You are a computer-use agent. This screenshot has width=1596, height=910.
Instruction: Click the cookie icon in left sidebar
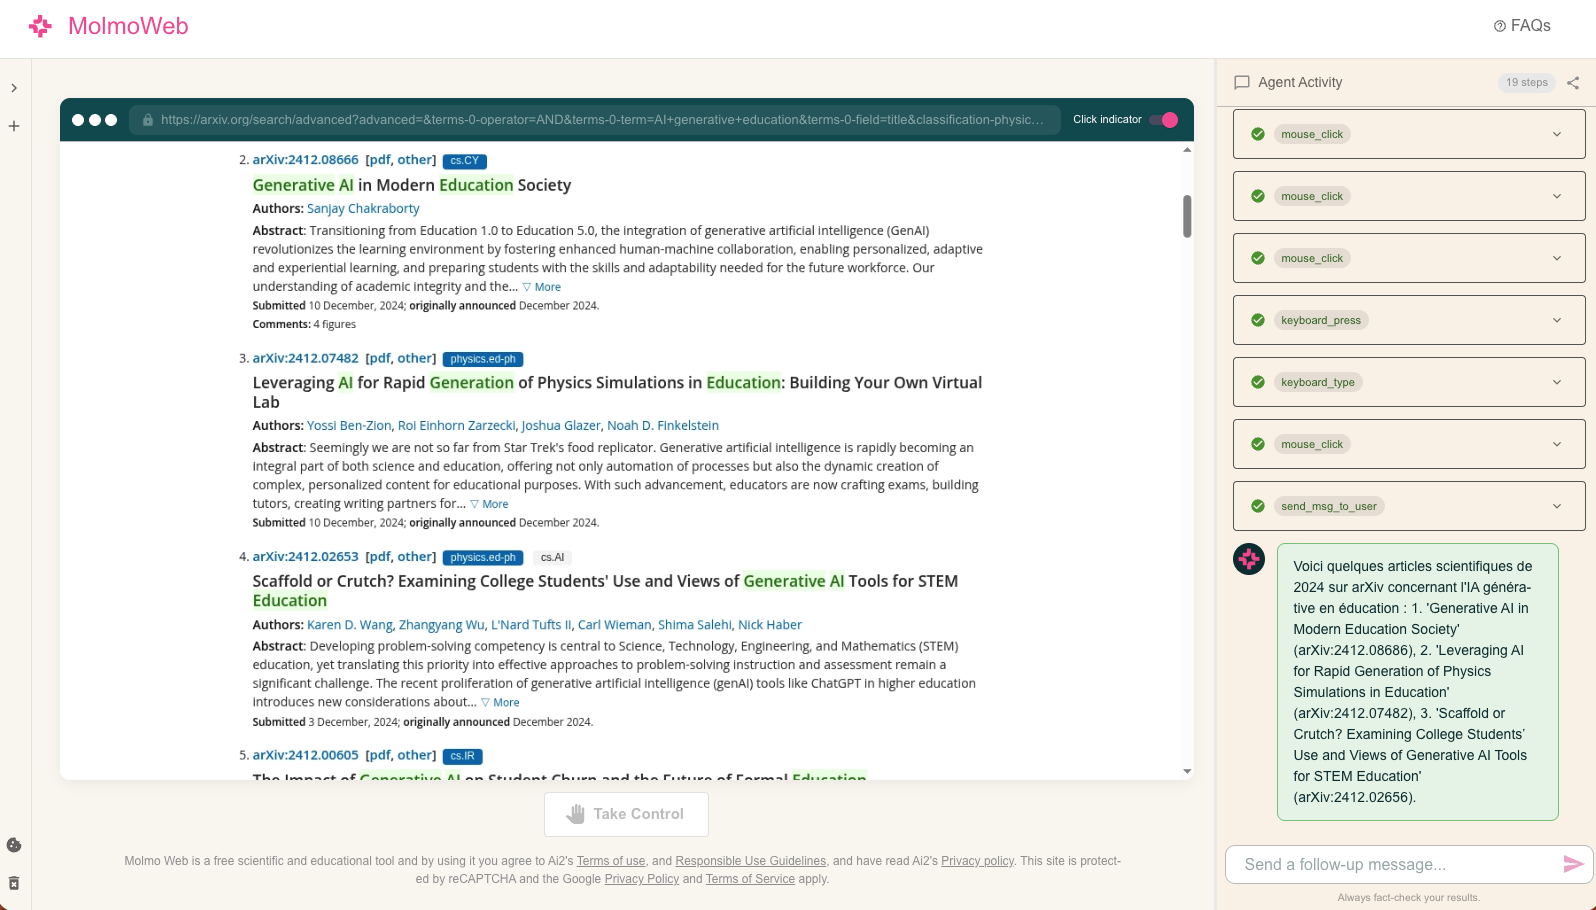[14, 845]
